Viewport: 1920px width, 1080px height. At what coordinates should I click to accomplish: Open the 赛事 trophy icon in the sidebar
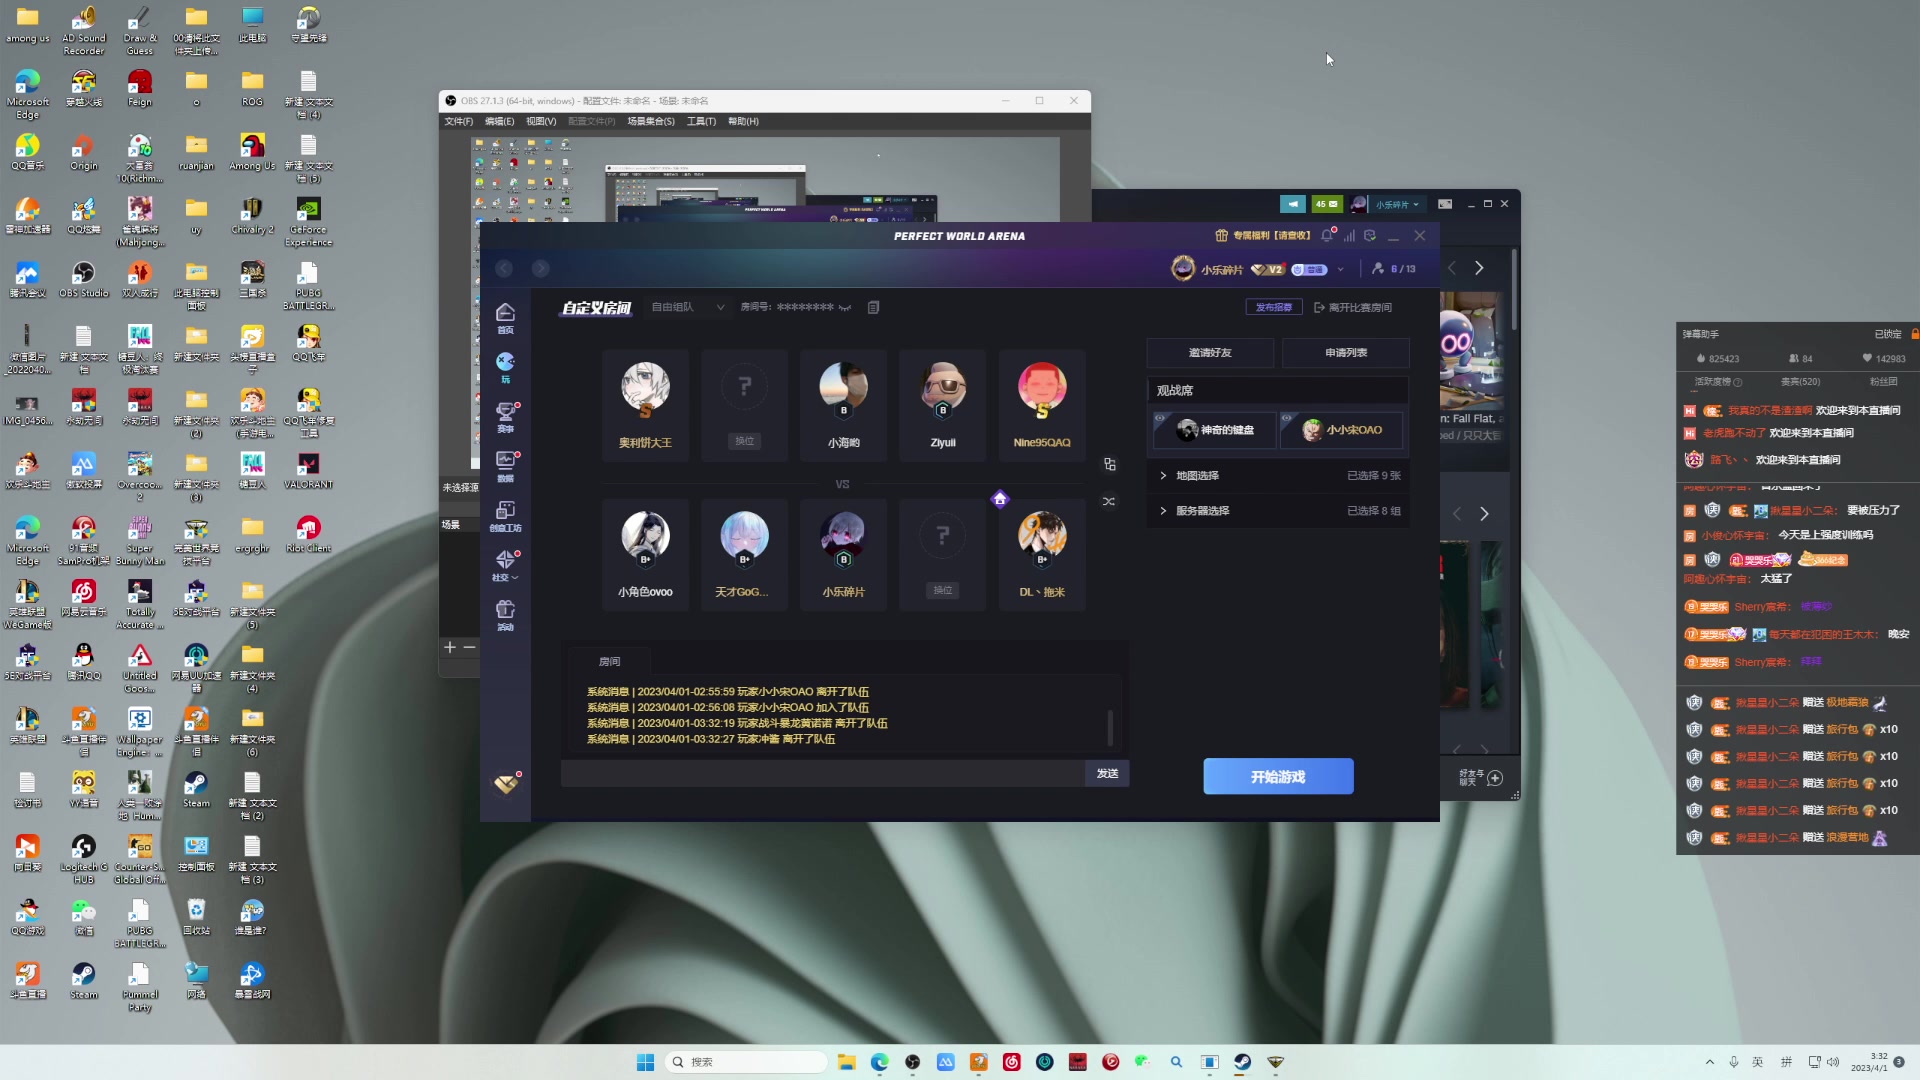[x=505, y=417]
